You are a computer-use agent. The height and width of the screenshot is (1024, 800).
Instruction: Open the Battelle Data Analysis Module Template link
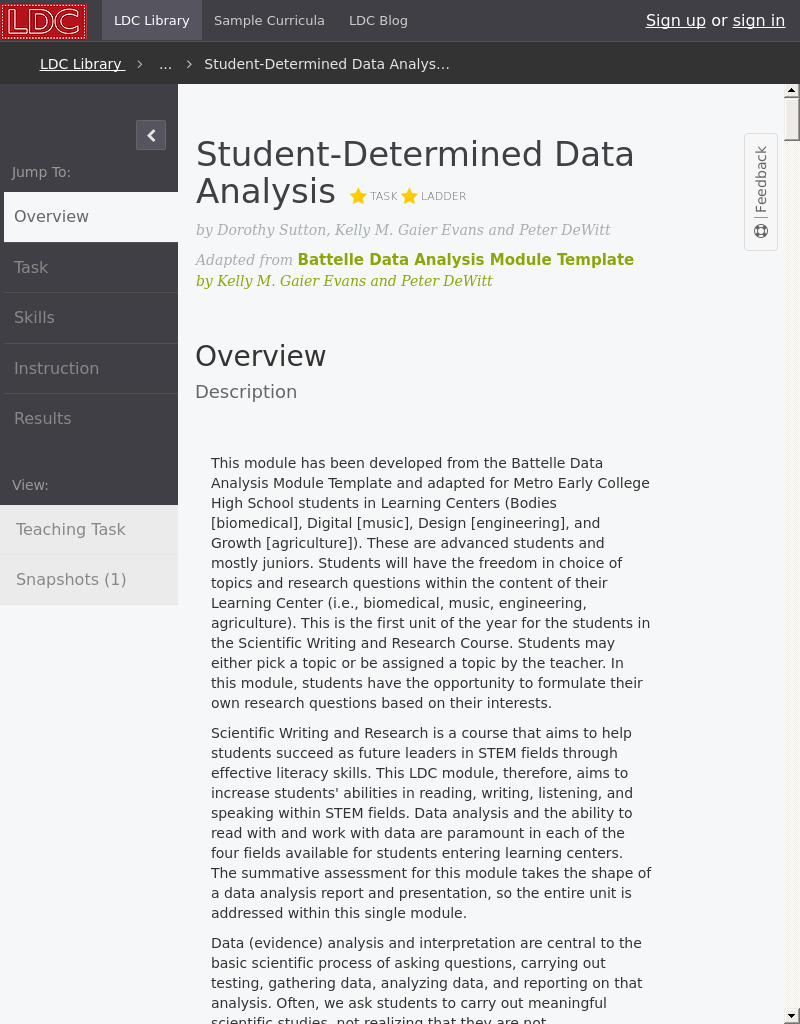(466, 259)
